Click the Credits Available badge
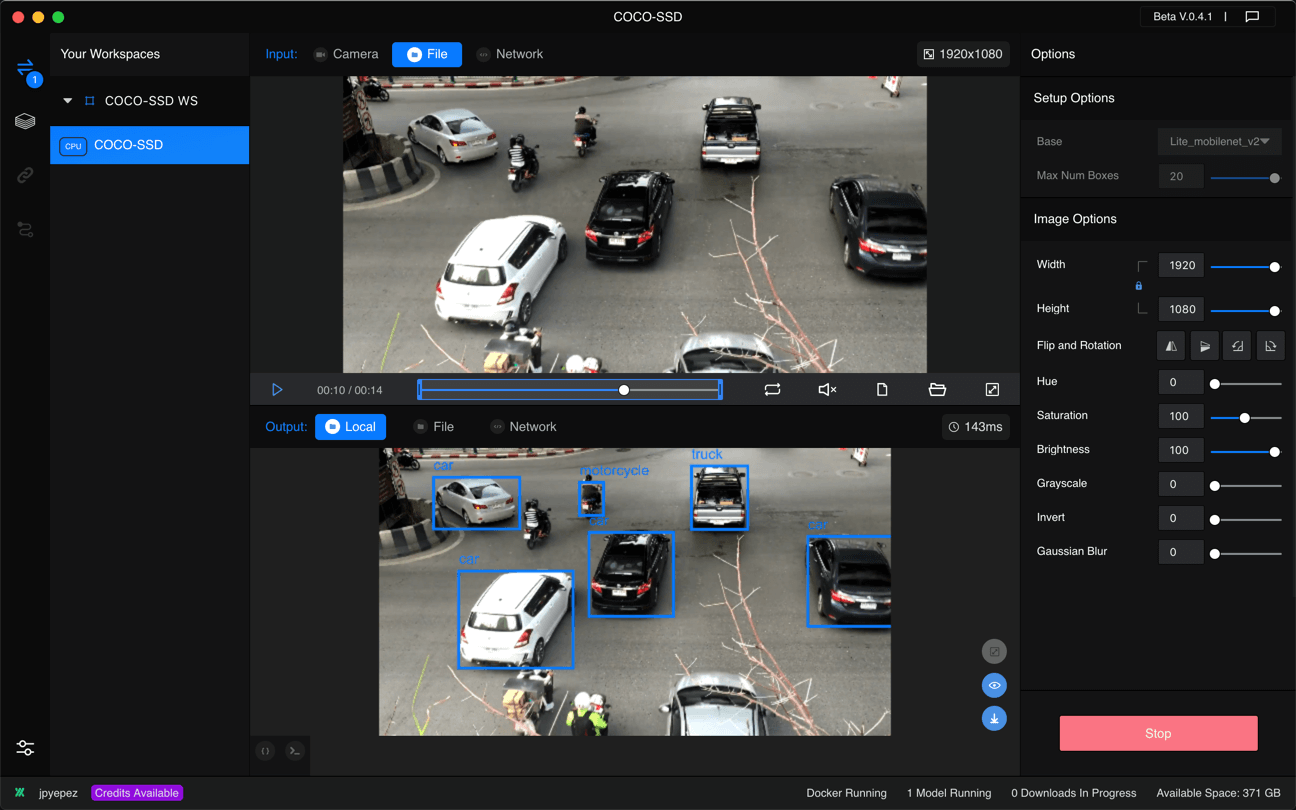 point(137,793)
